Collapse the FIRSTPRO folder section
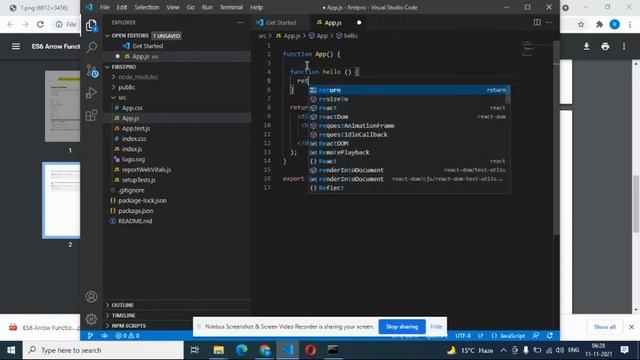640x360 pixels. (x=107, y=67)
